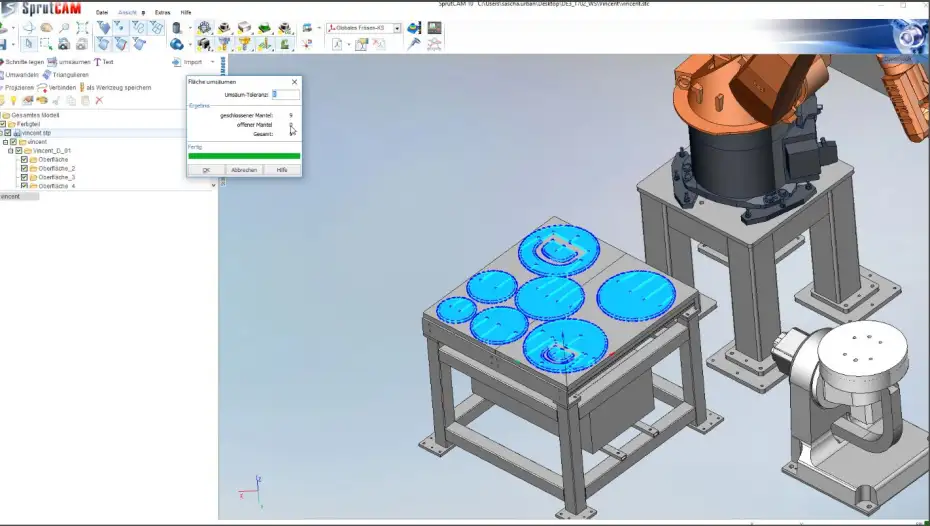Click the gear-shaped machine part icon
Screen dimensions: 930x526
[205, 27]
